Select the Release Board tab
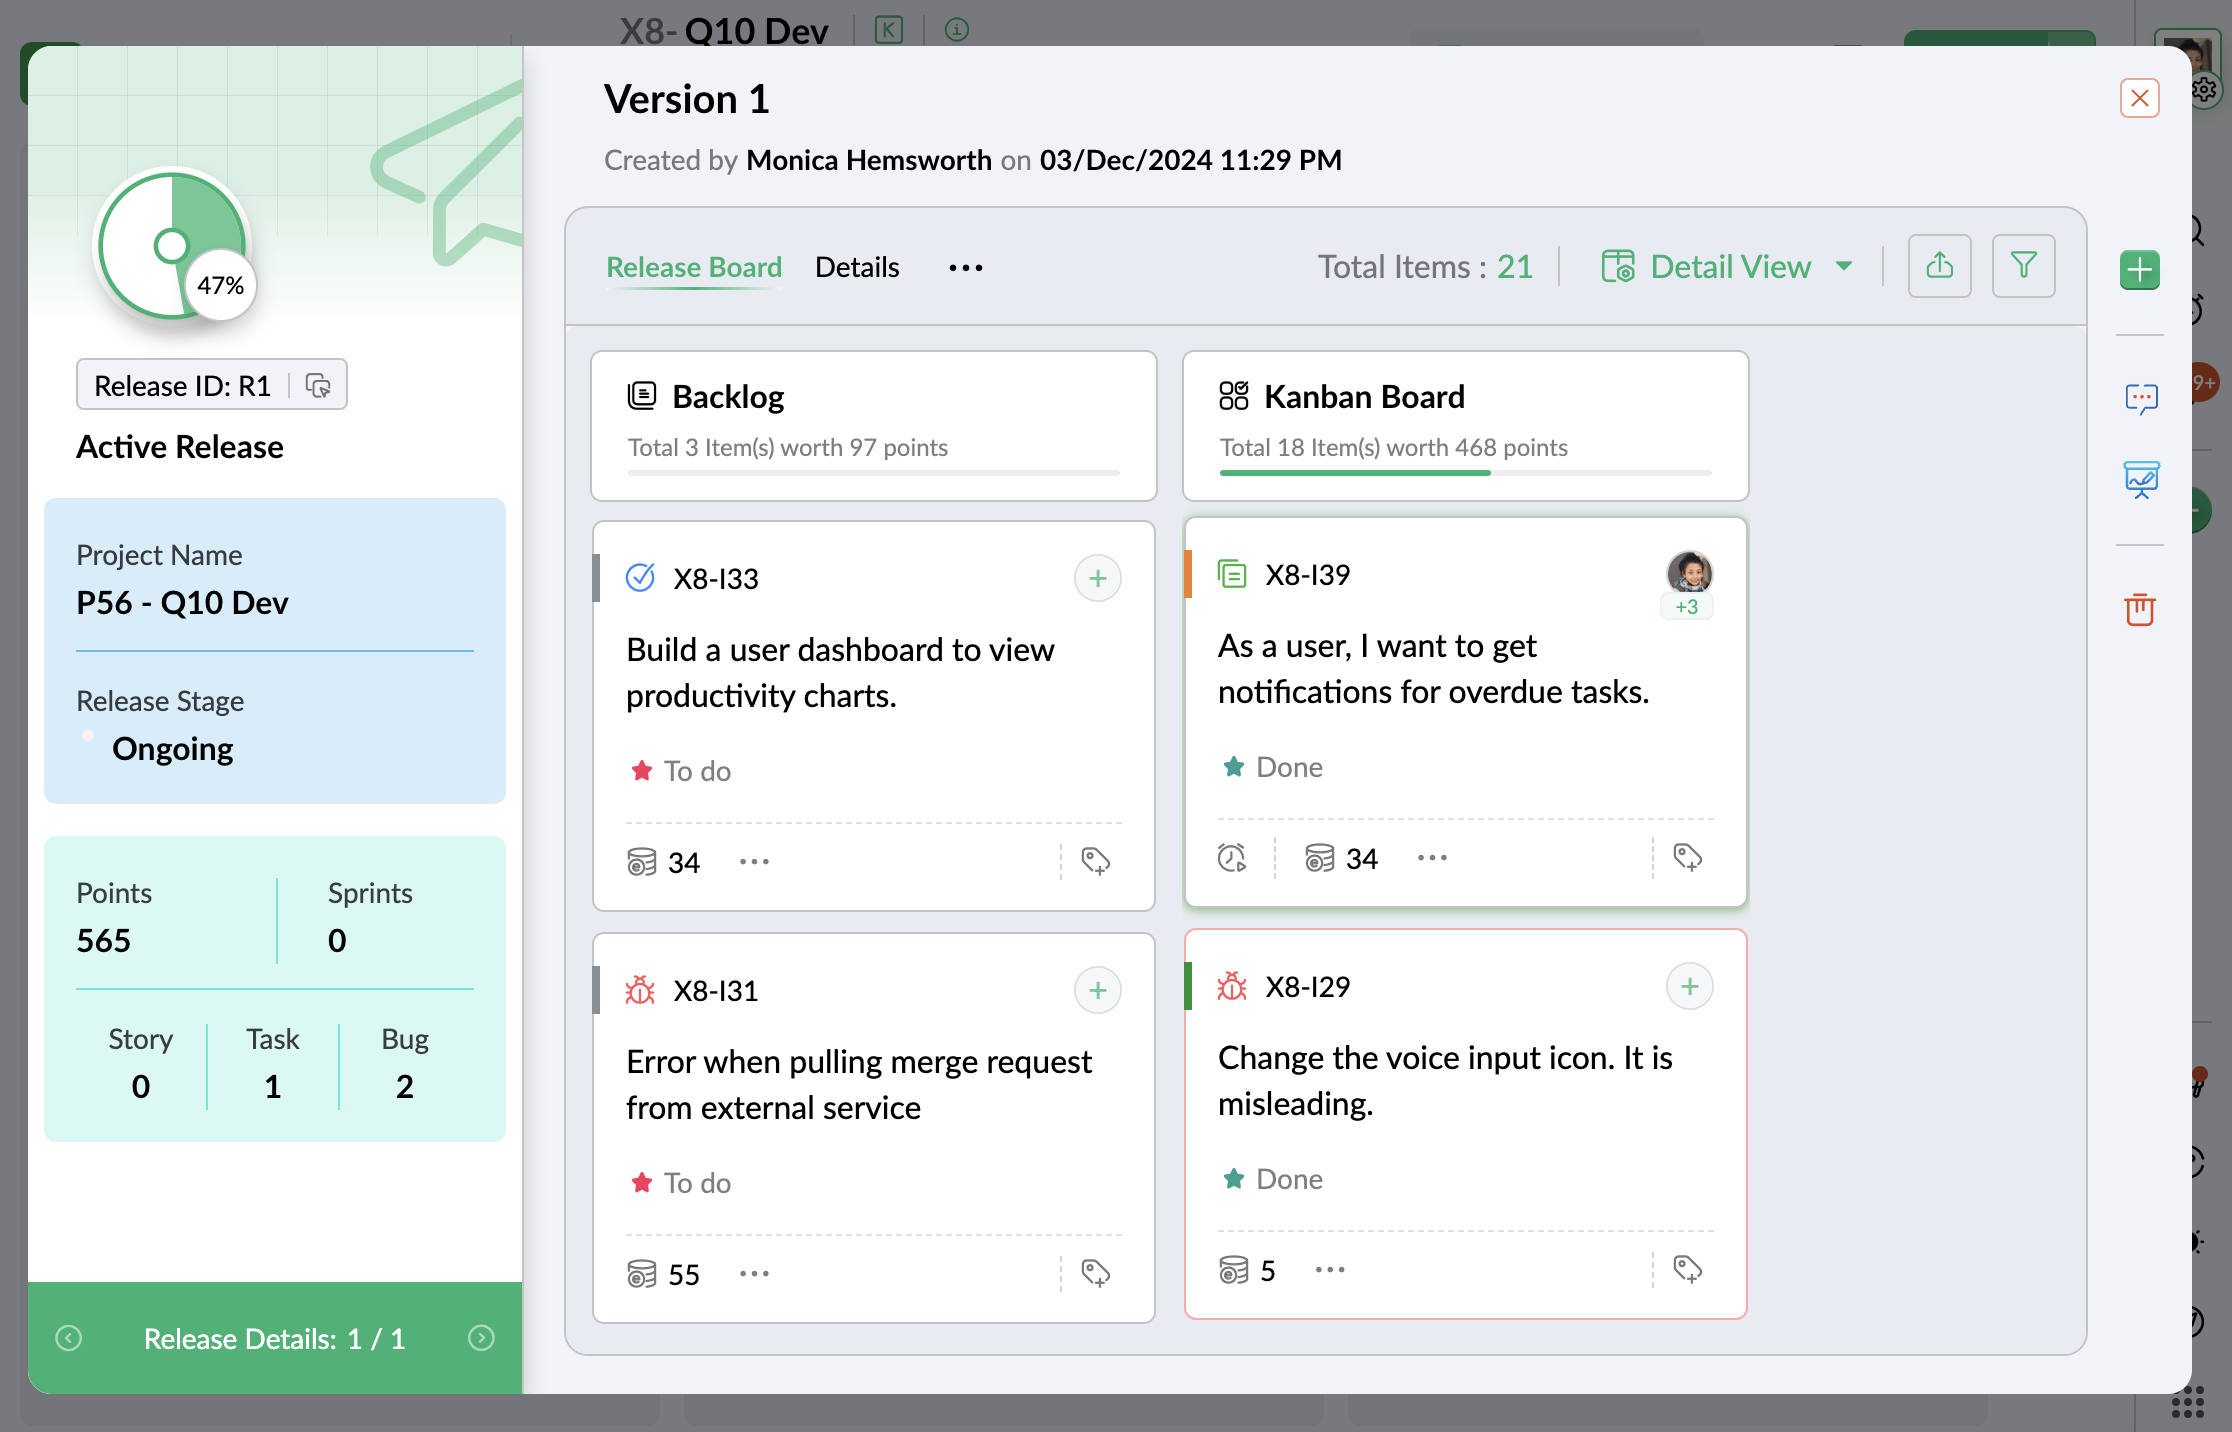 click(x=694, y=268)
